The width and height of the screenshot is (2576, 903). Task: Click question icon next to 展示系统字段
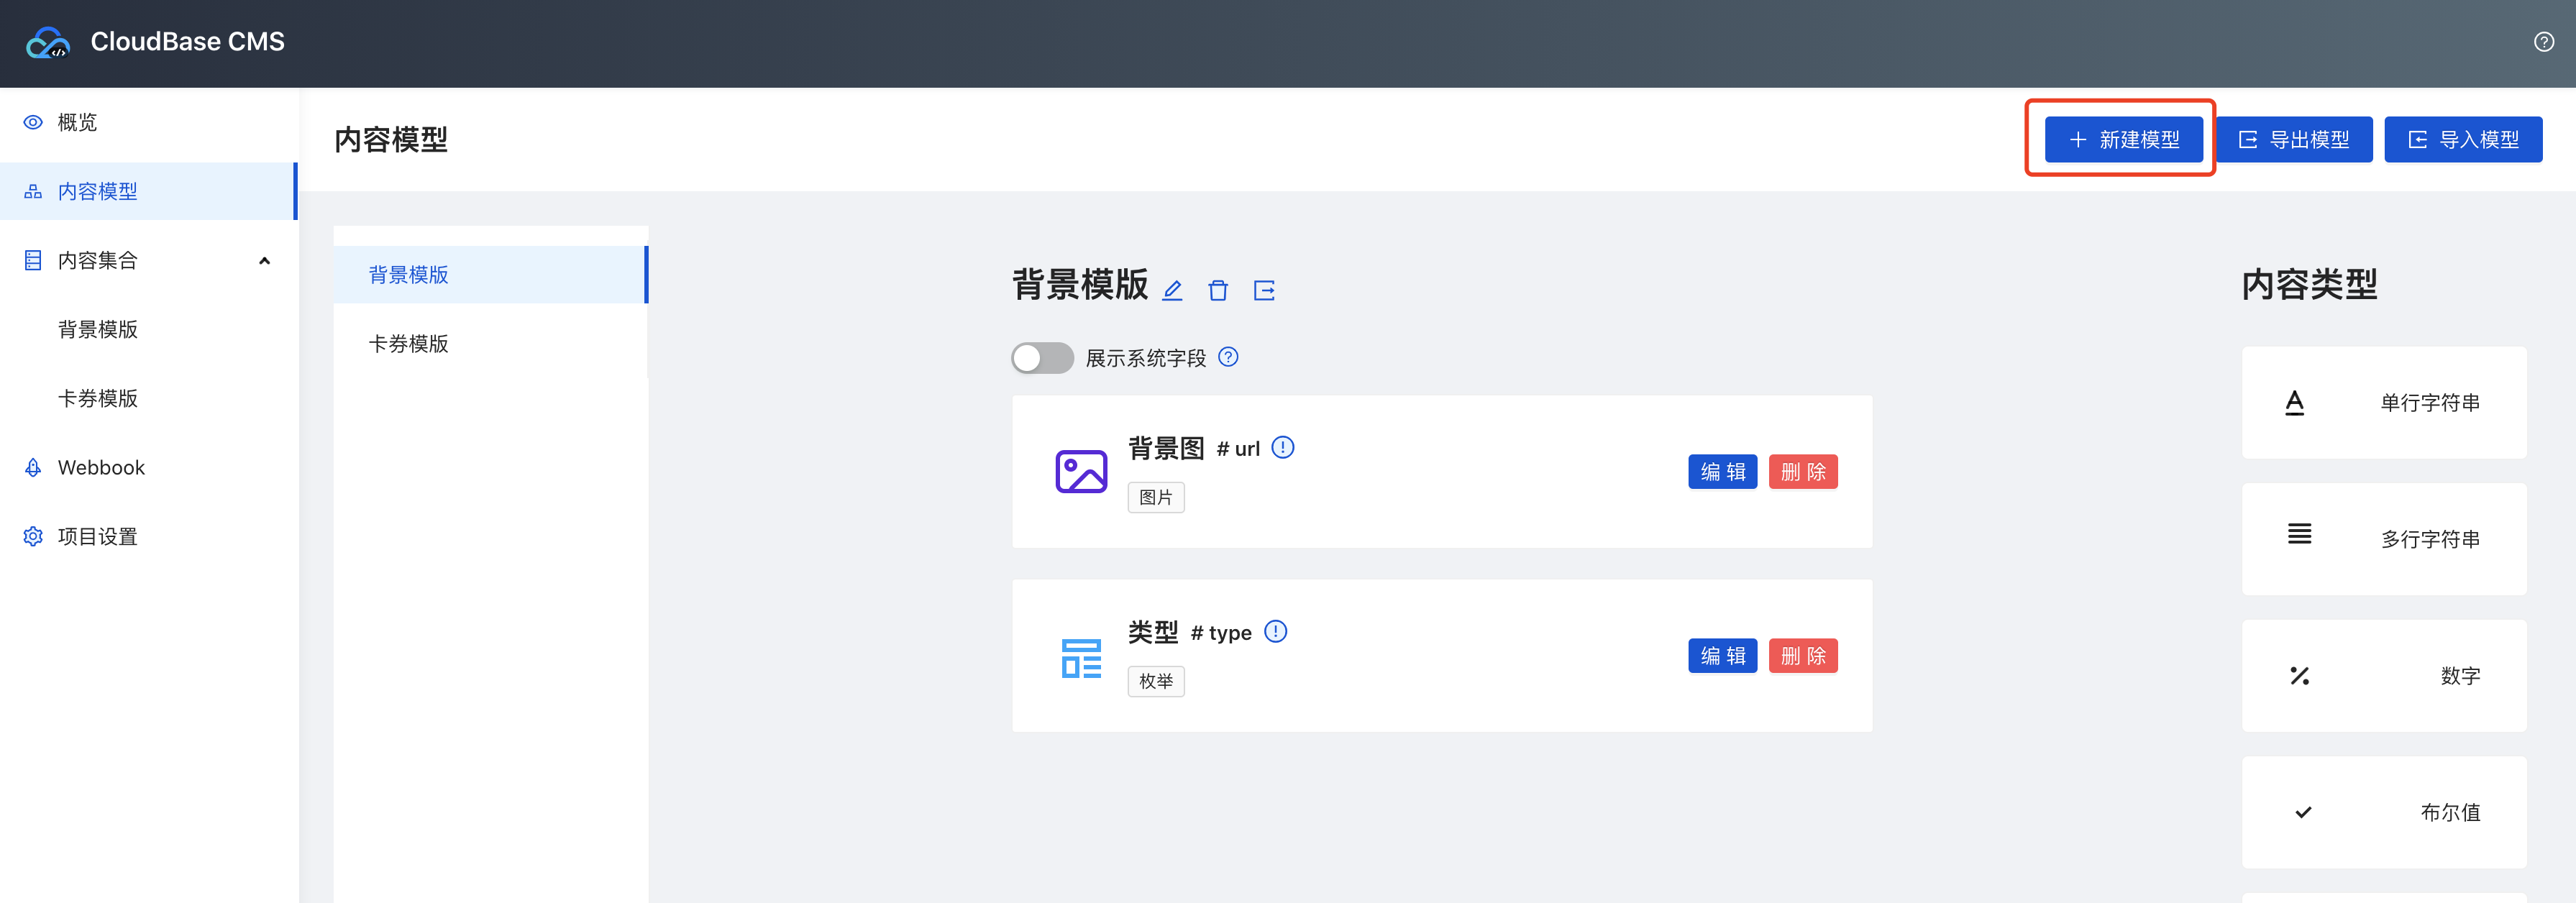click(x=1228, y=357)
